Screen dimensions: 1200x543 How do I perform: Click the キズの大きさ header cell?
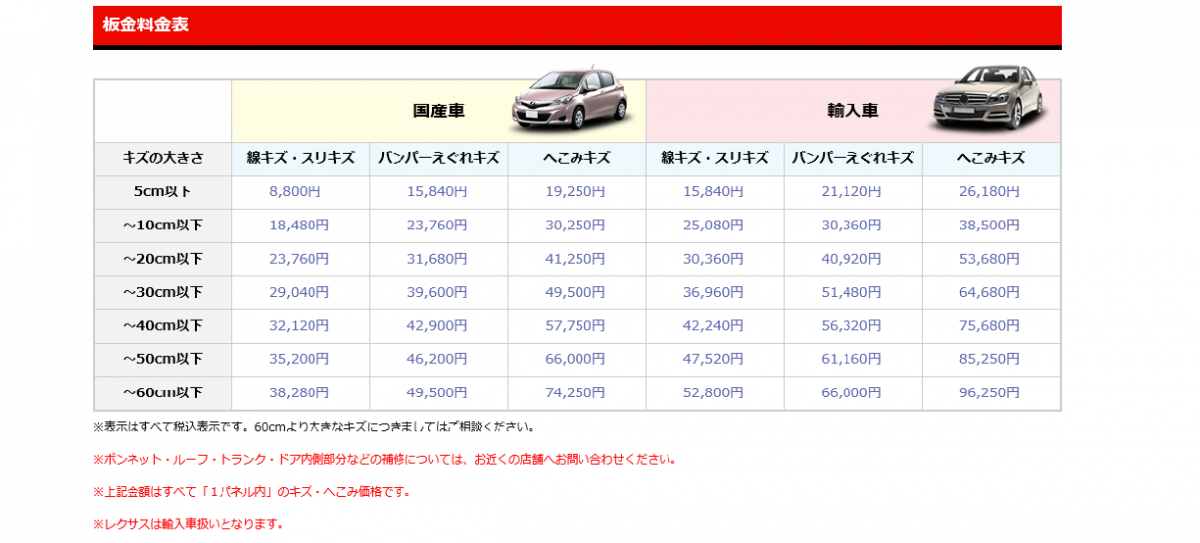coord(163,158)
